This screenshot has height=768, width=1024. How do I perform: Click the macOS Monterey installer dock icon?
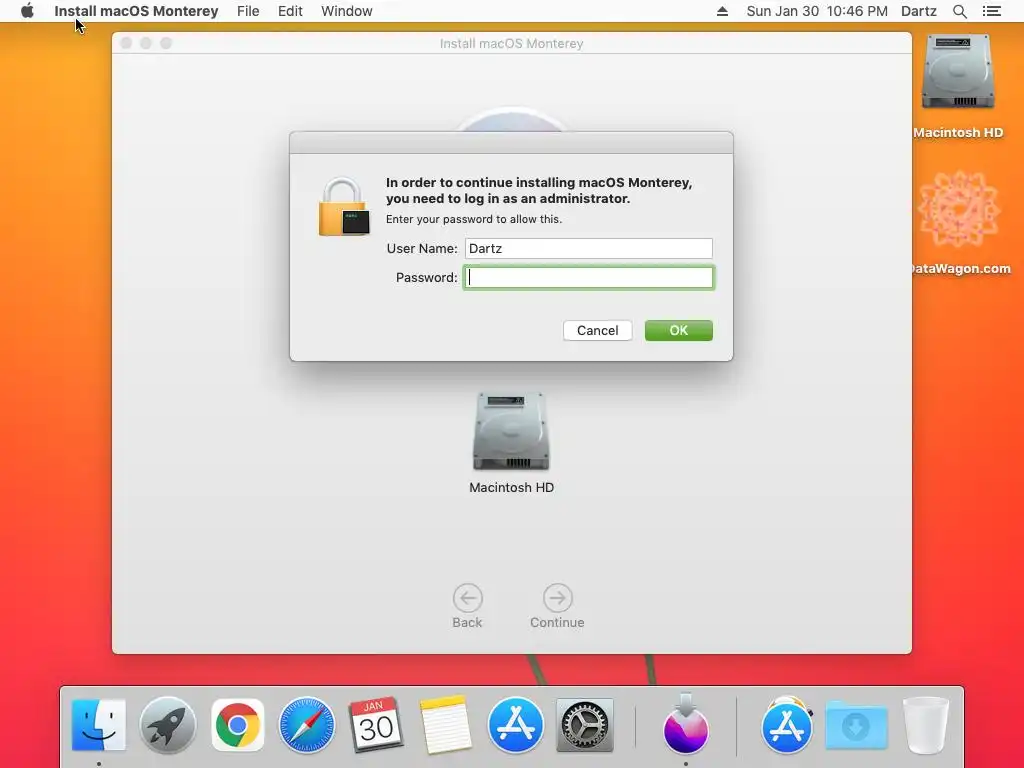(686, 725)
